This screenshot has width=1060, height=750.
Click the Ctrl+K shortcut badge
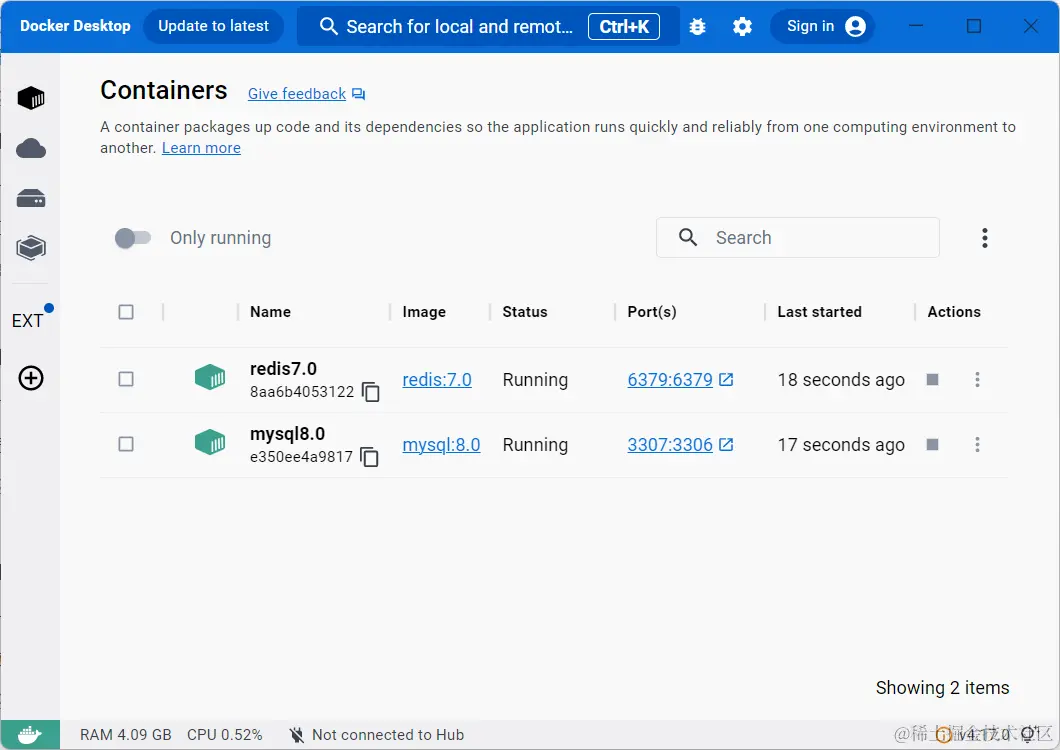click(624, 26)
